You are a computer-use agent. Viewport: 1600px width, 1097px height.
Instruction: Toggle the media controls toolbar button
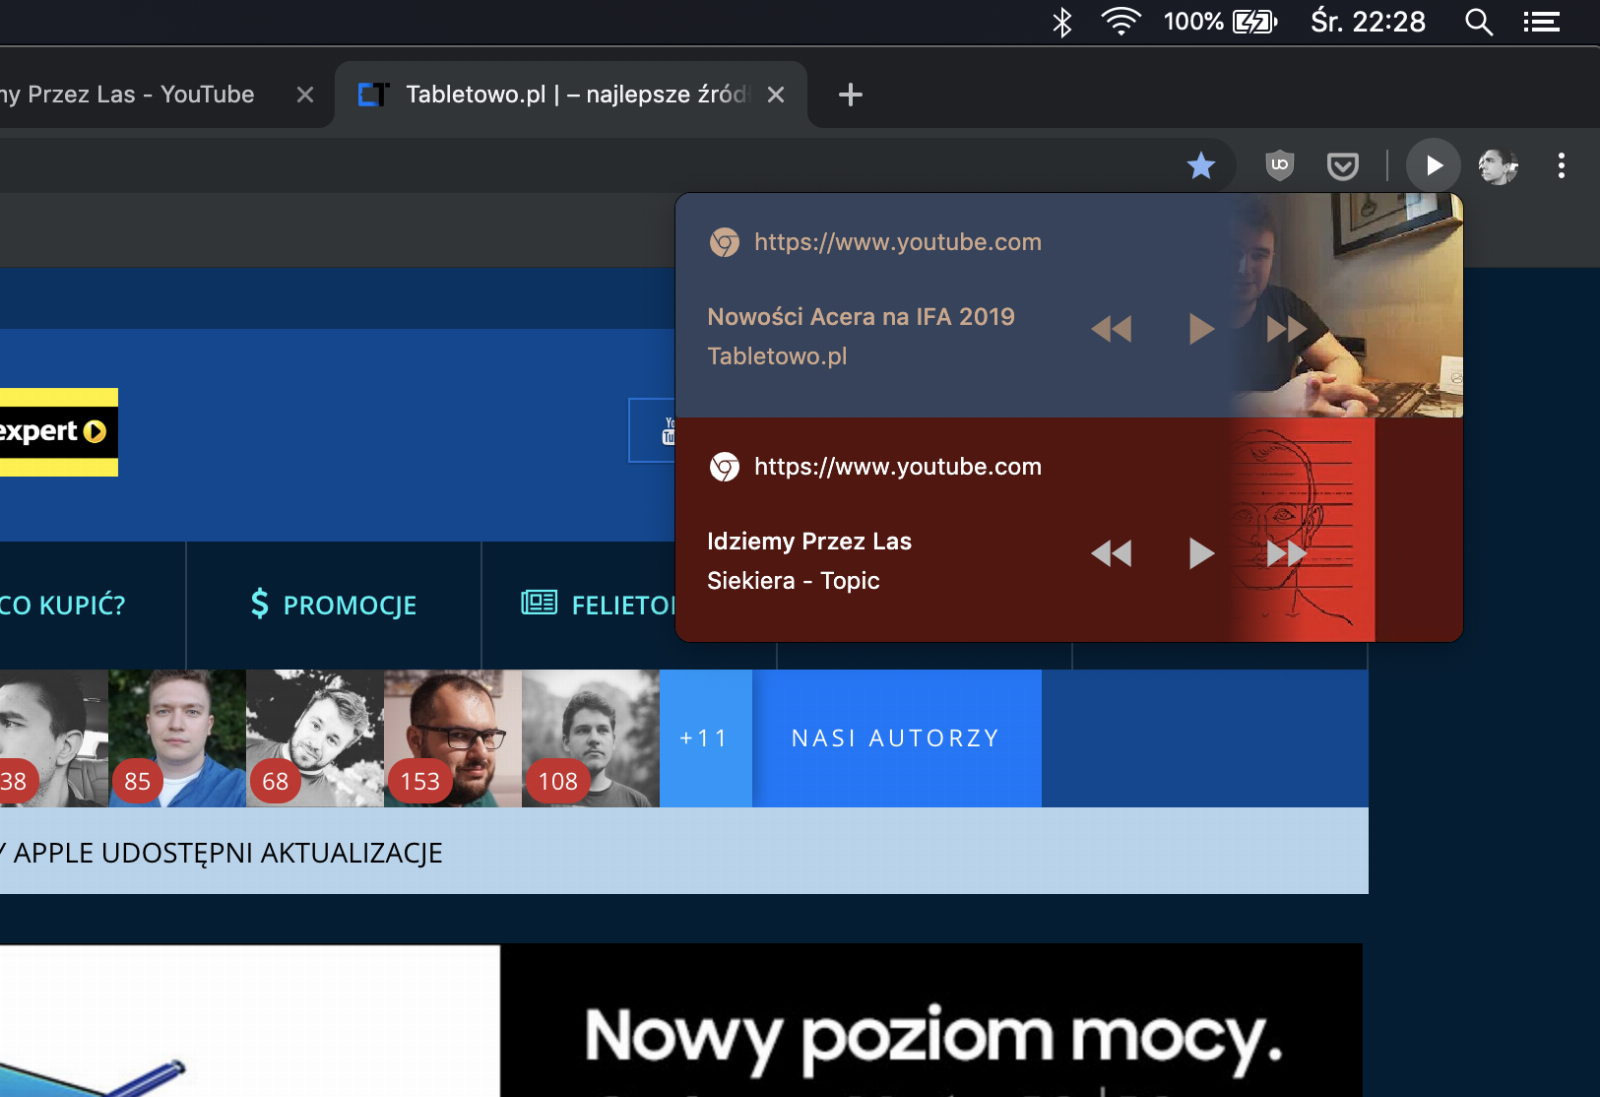pos(1433,165)
